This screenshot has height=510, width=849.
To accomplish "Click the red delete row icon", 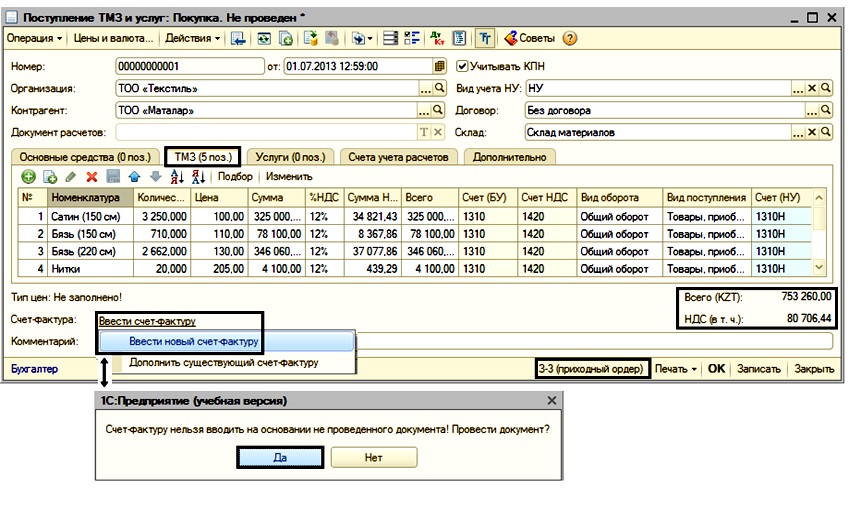I will coord(91,177).
